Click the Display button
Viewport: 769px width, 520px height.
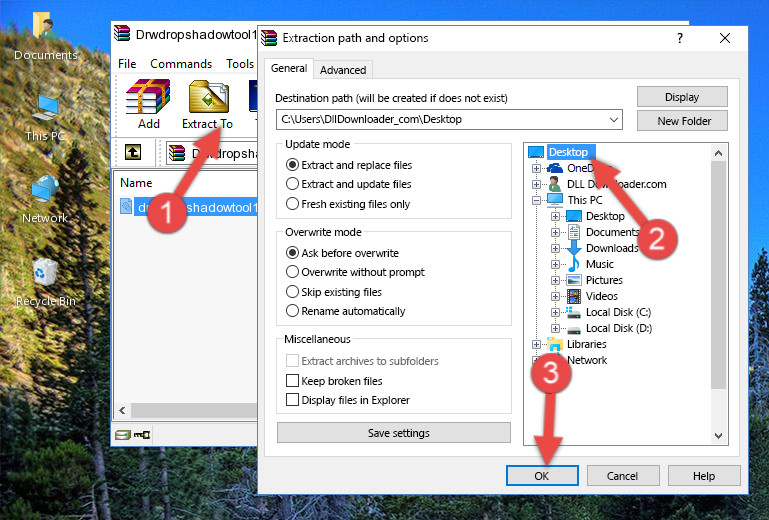(x=682, y=97)
